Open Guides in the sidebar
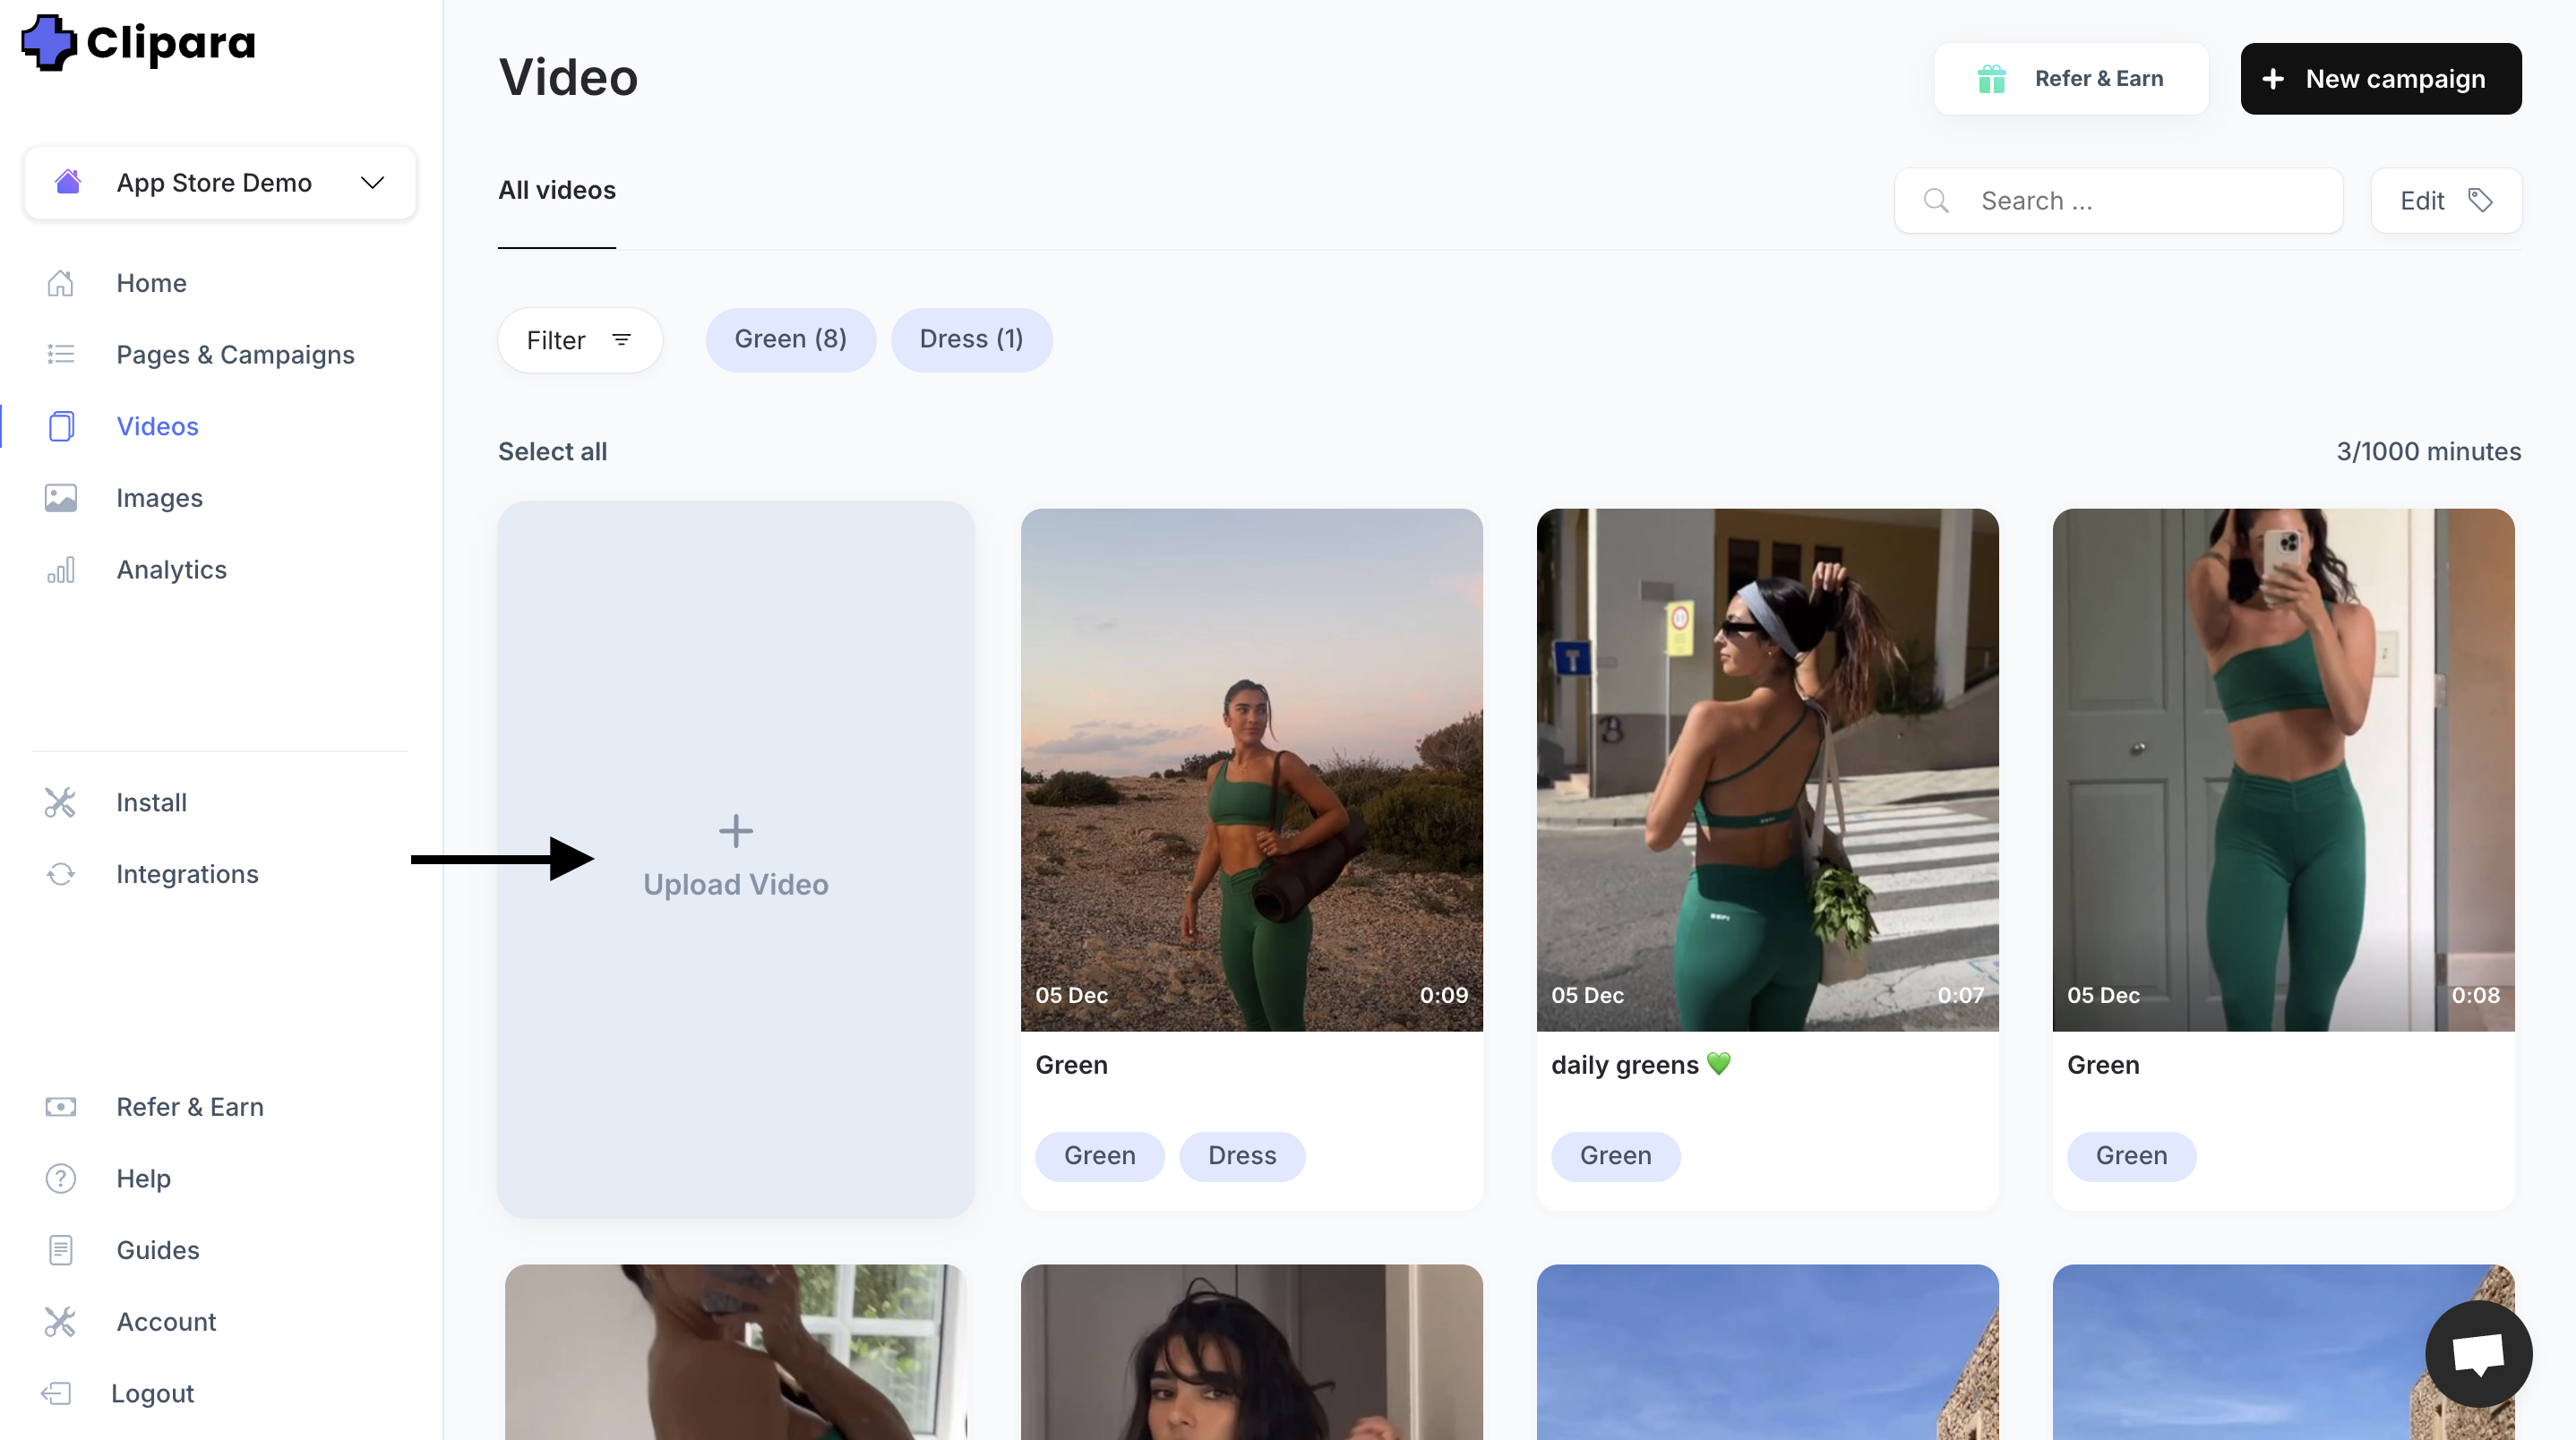Screen dimensions: 2576x1440 pos(157,1250)
